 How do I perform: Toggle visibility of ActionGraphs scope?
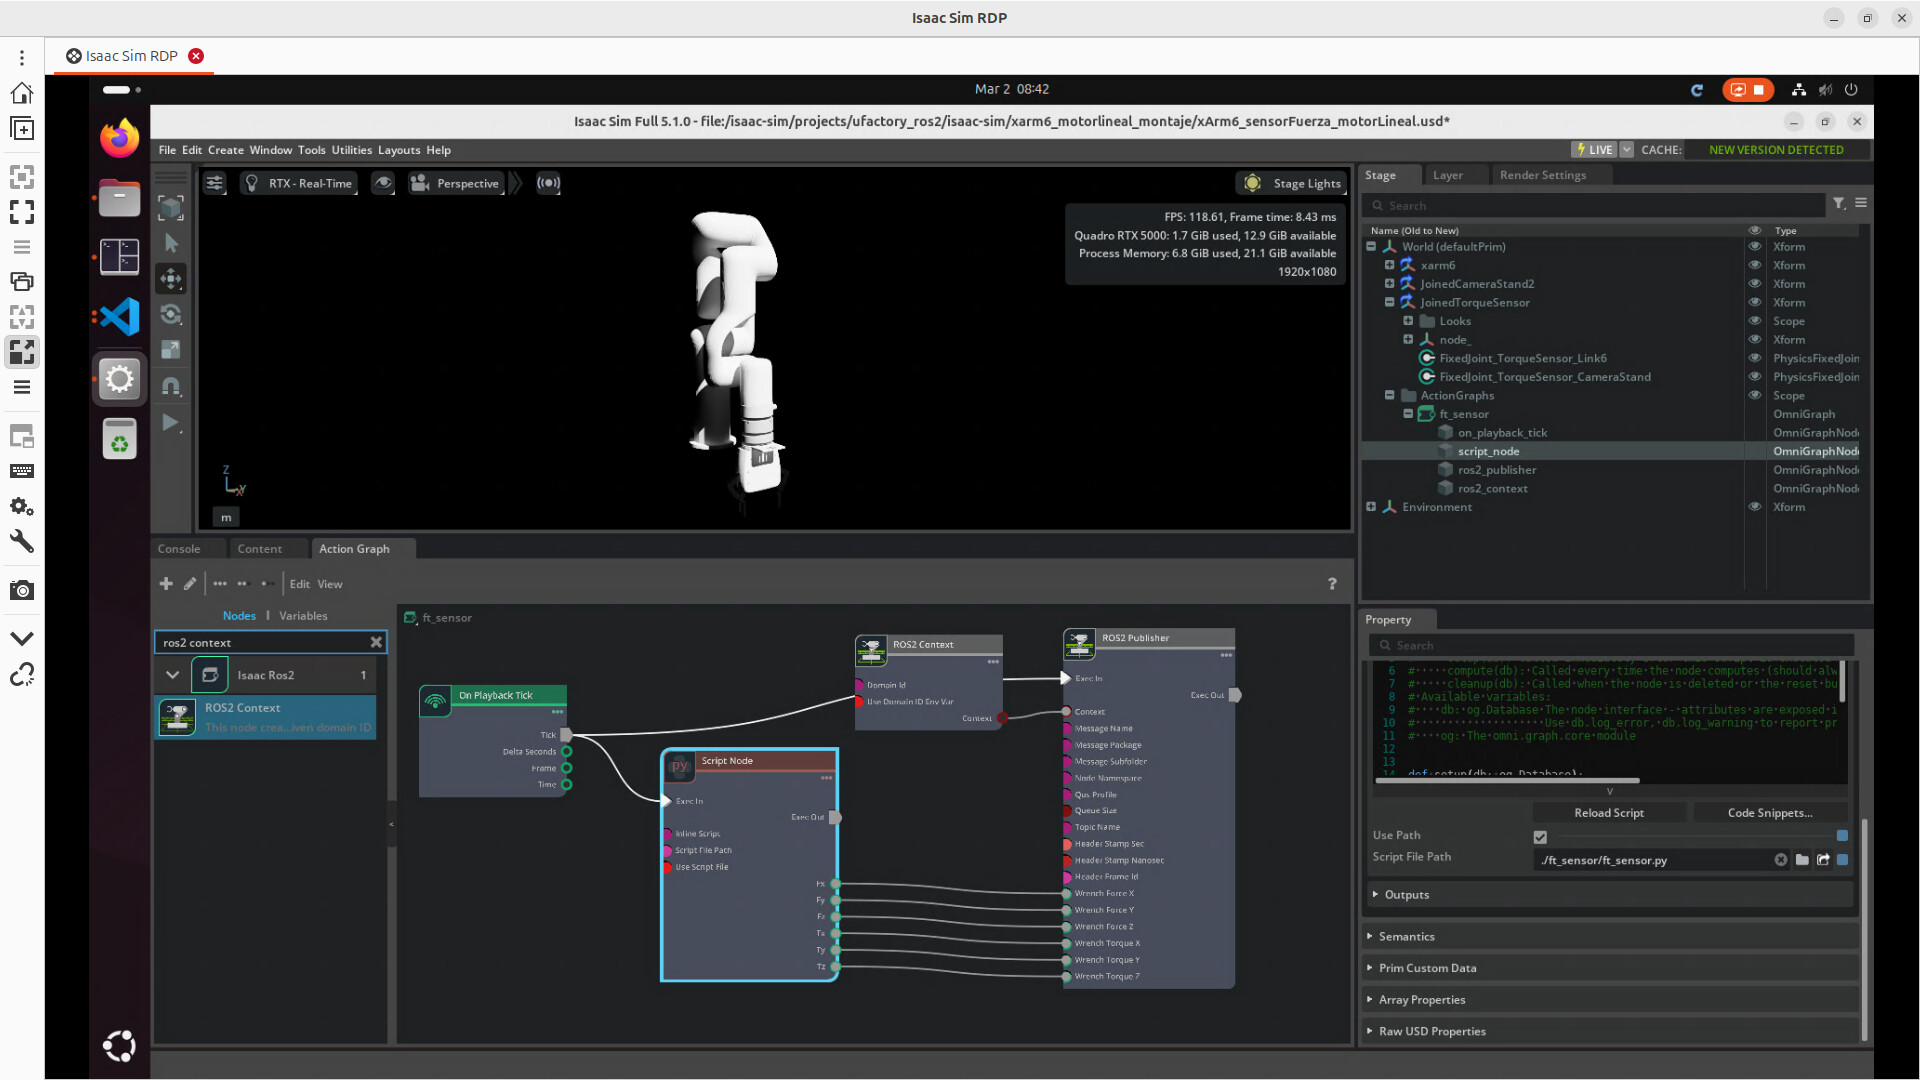pos(1754,395)
